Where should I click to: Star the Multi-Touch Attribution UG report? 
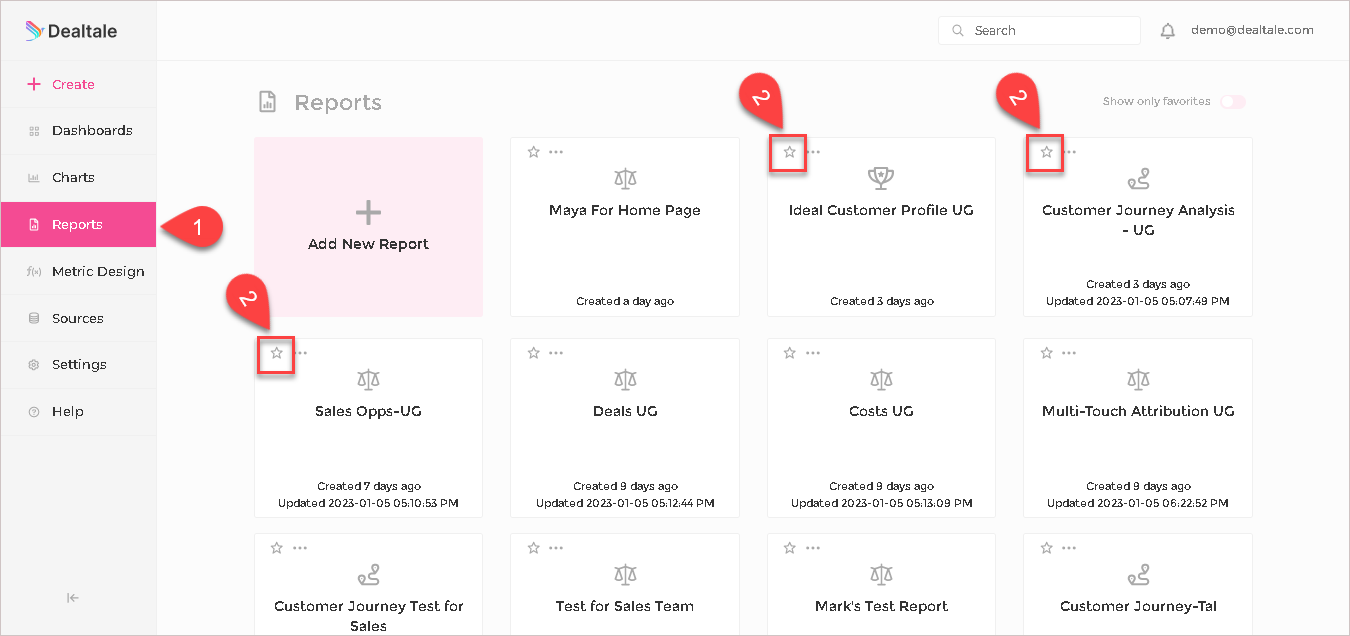pyautogui.click(x=1046, y=353)
